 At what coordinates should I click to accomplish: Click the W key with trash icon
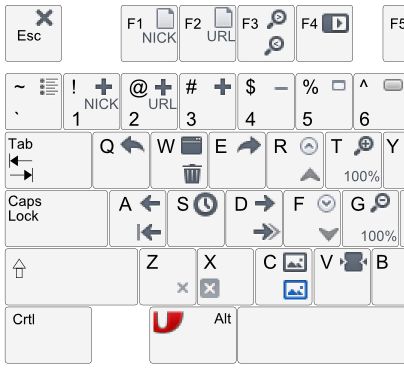(179, 160)
